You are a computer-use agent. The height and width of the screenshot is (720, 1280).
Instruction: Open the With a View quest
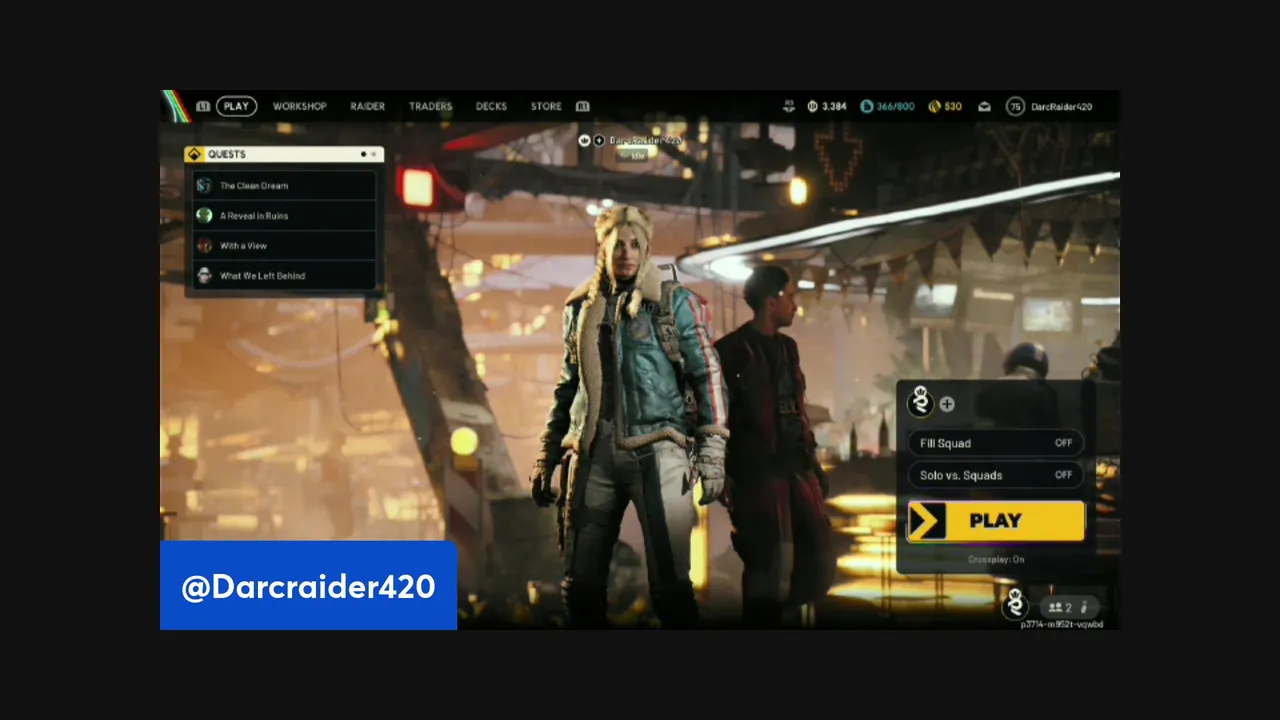click(284, 245)
